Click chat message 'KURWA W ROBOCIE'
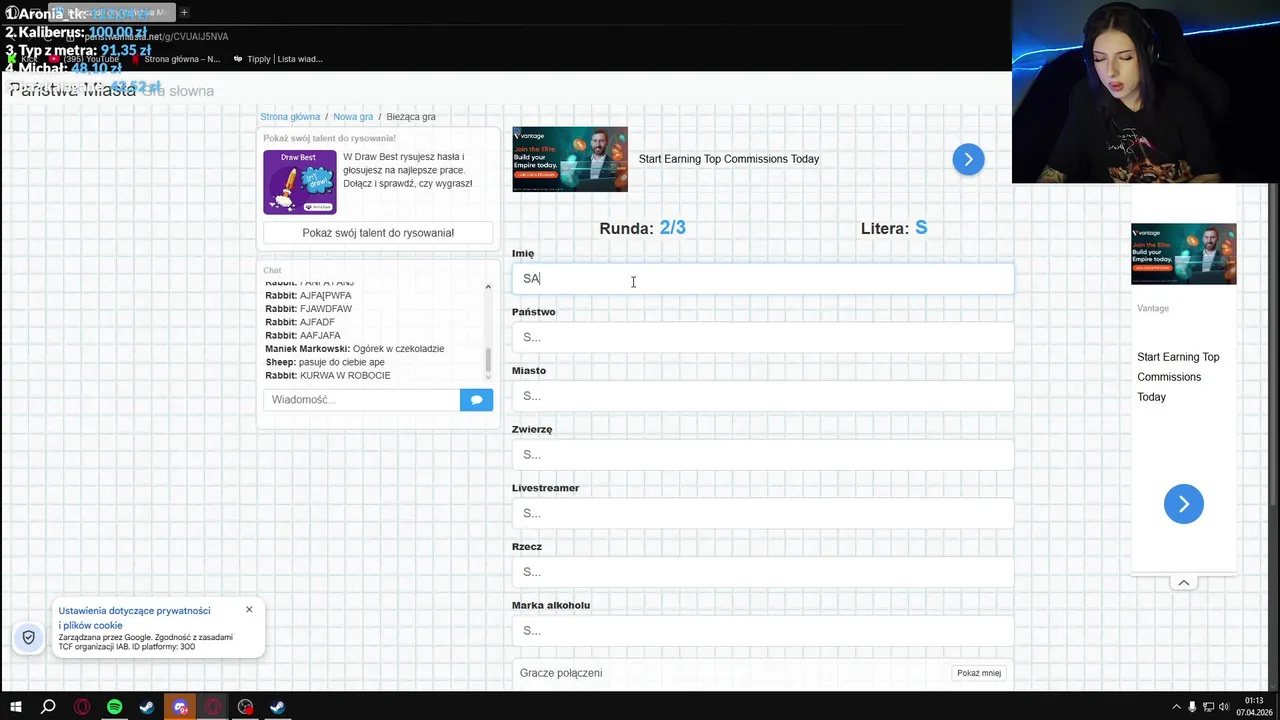This screenshot has width=1280, height=720. pyautogui.click(x=345, y=375)
